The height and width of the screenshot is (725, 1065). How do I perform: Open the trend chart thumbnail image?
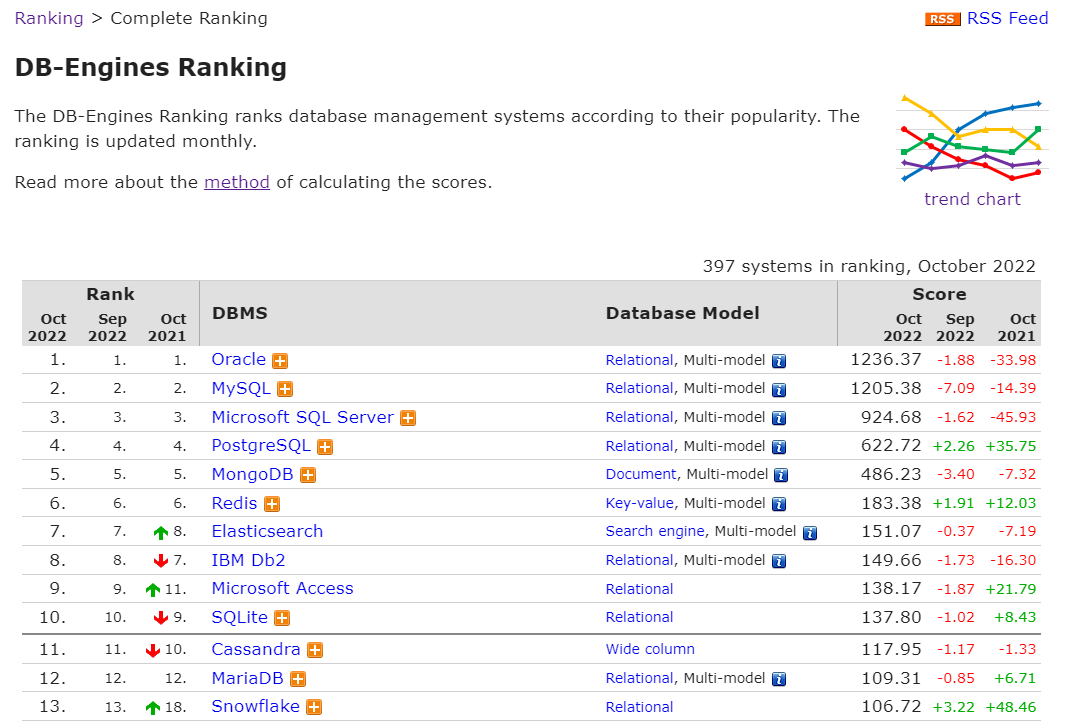tap(972, 139)
